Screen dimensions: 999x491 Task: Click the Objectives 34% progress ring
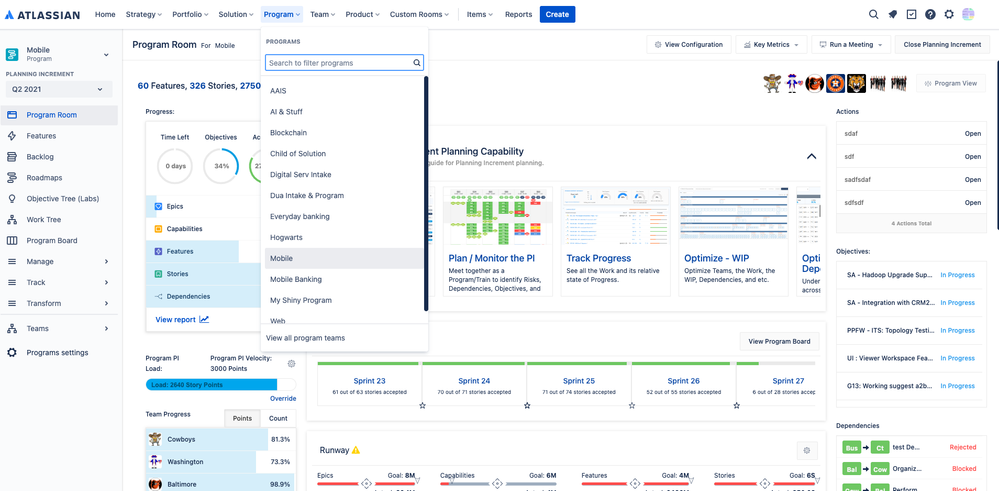coord(221,166)
